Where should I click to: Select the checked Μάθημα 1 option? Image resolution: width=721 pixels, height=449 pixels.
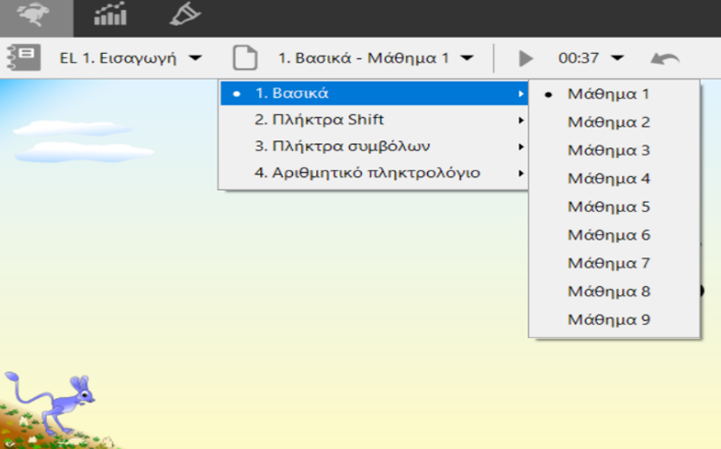coord(609,94)
